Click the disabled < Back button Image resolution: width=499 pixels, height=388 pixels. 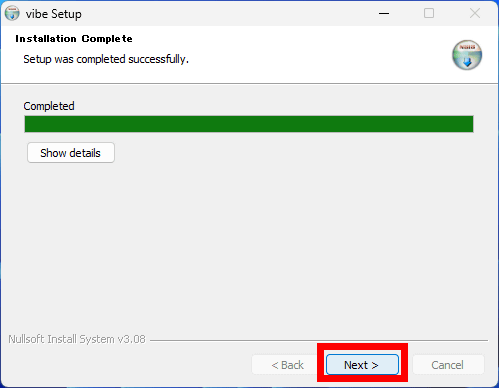click(x=287, y=365)
